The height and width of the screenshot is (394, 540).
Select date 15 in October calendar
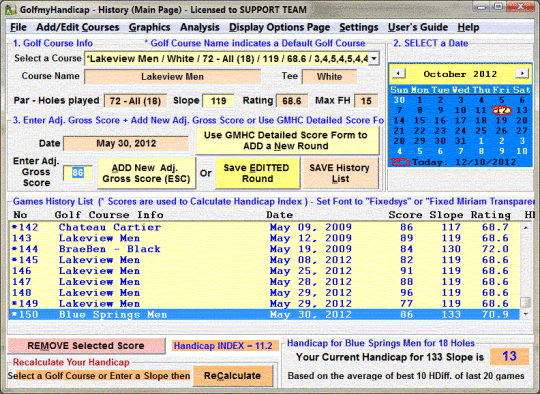pos(419,121)
